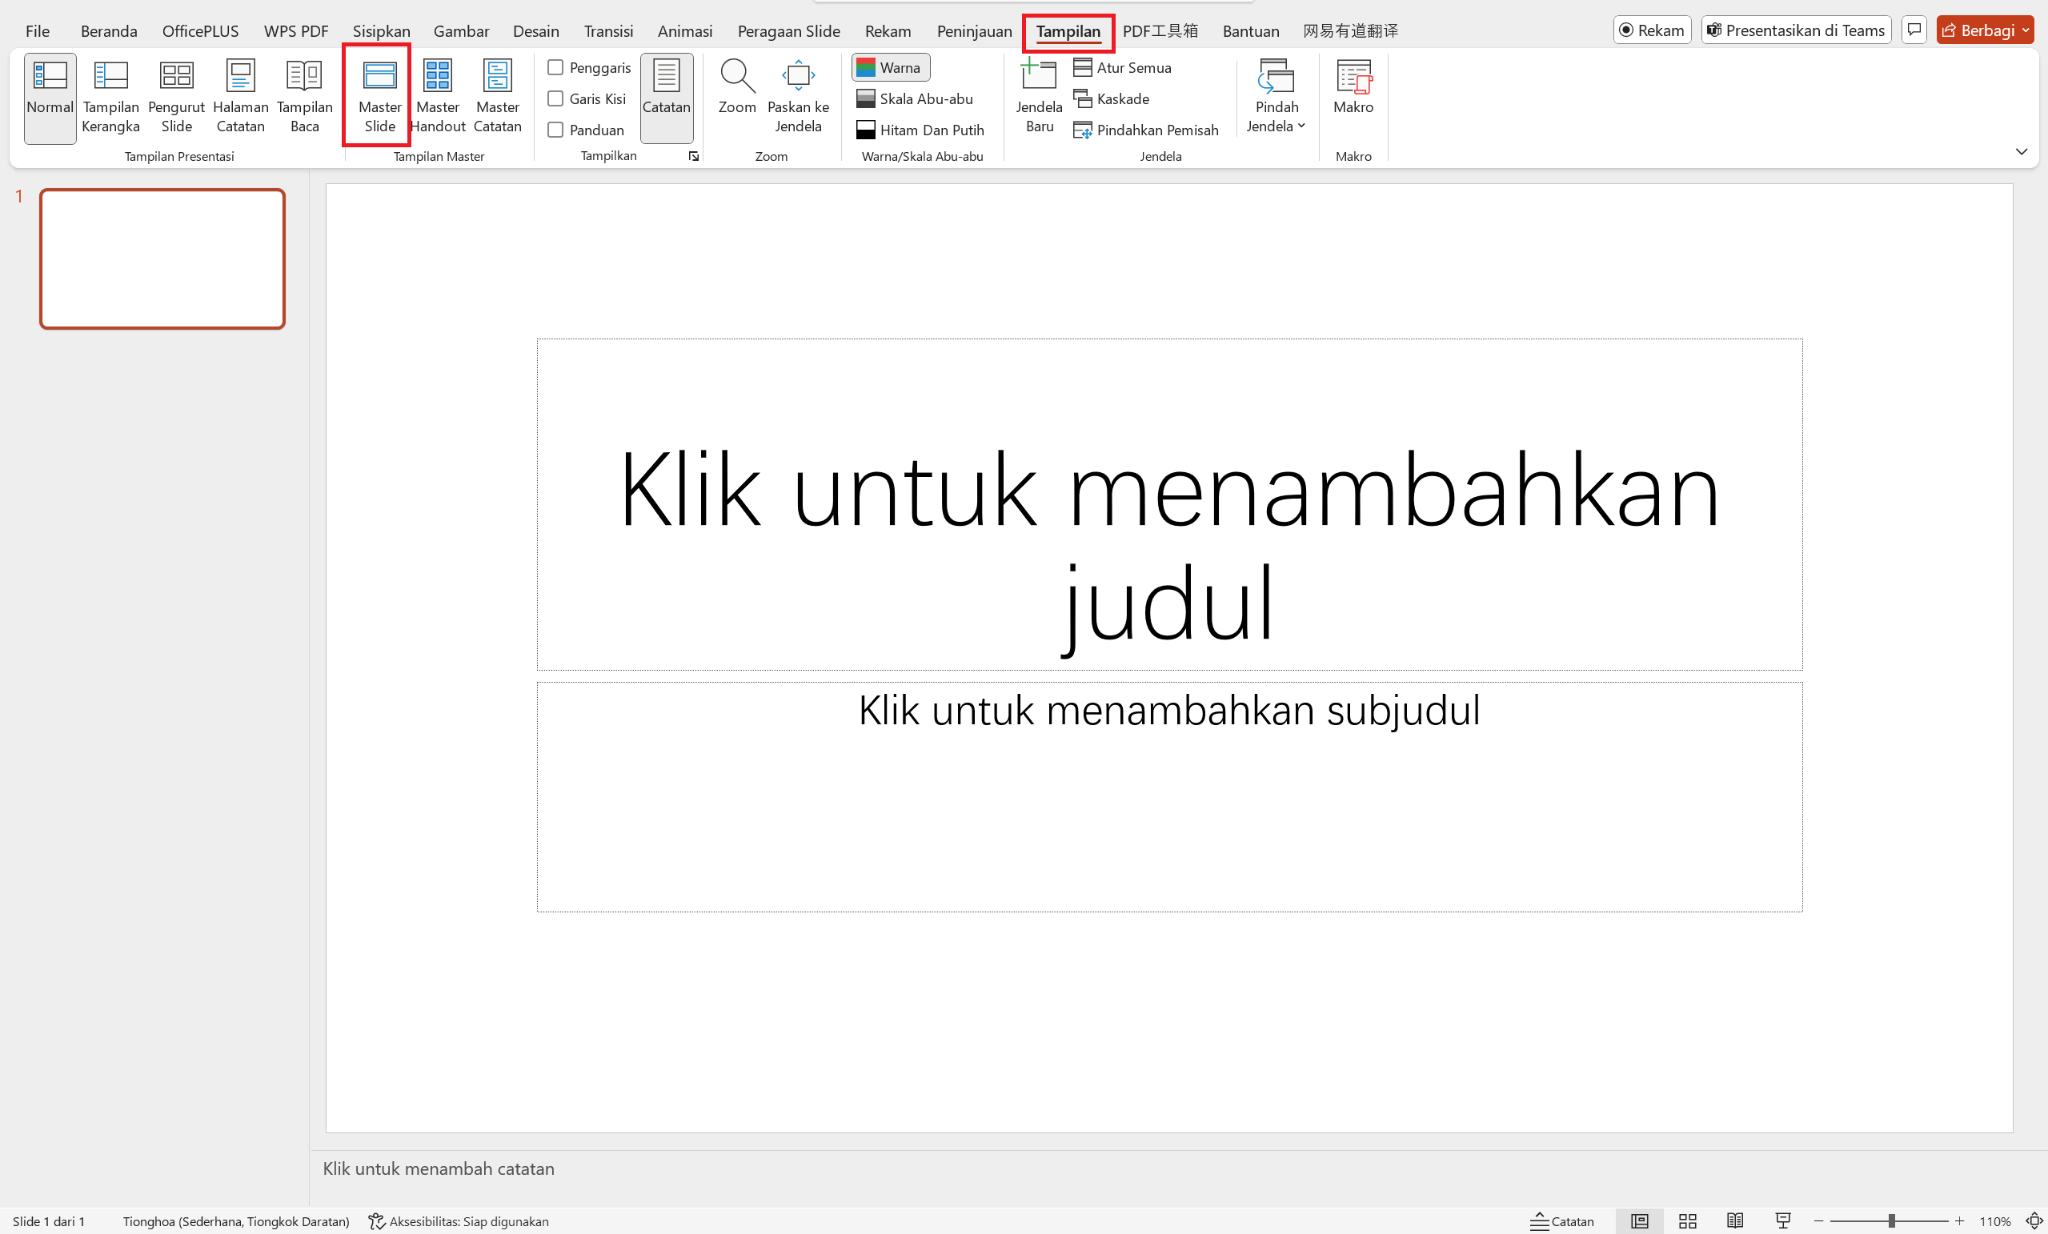Click the Zoom magnifier icon
The image size is (2048, 1234).
pos(737,76)
